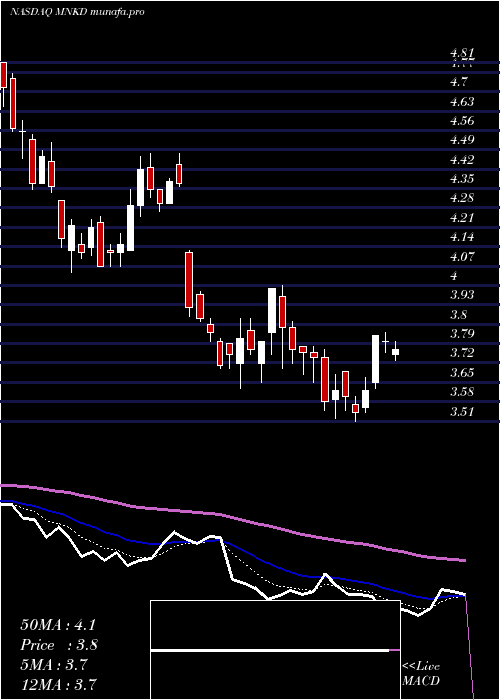This screenshot has width=500, height=700.
Task: Click the first red candlestick at chart top-left
Action: tap(4, 75)
